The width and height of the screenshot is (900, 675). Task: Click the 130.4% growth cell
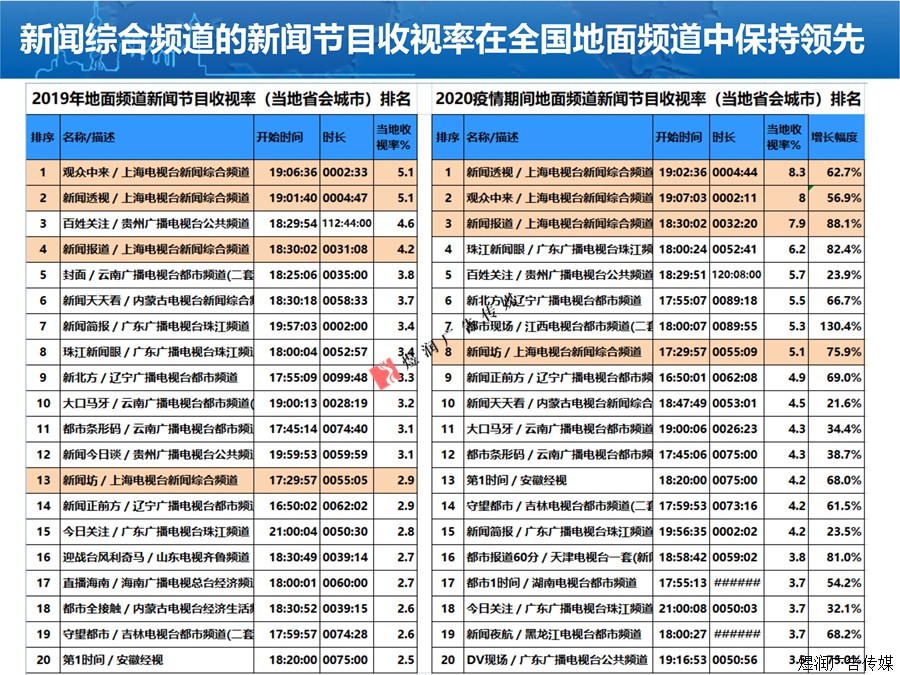click(x=836, y=326)
